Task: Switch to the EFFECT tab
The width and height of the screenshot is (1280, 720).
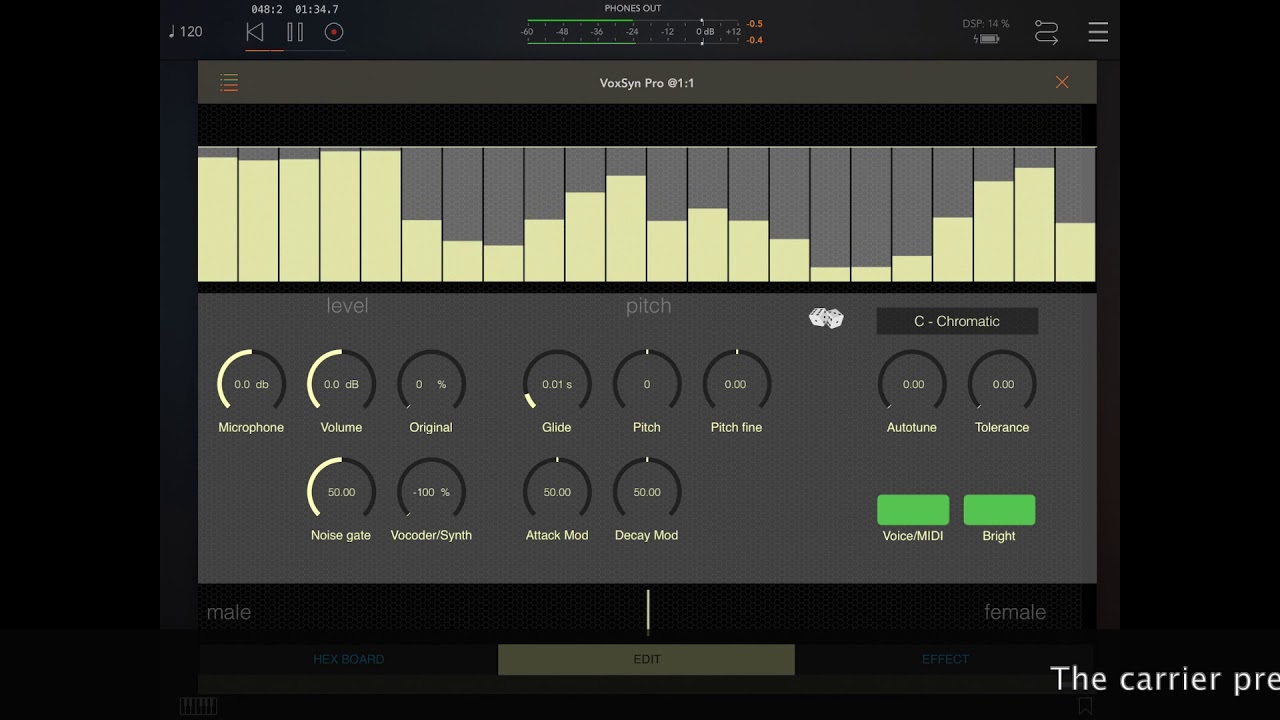Action: 945,659
